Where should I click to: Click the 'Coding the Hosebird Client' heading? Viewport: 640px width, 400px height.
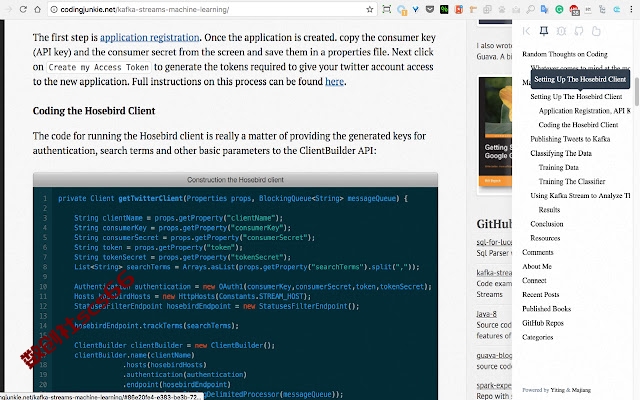94,111
